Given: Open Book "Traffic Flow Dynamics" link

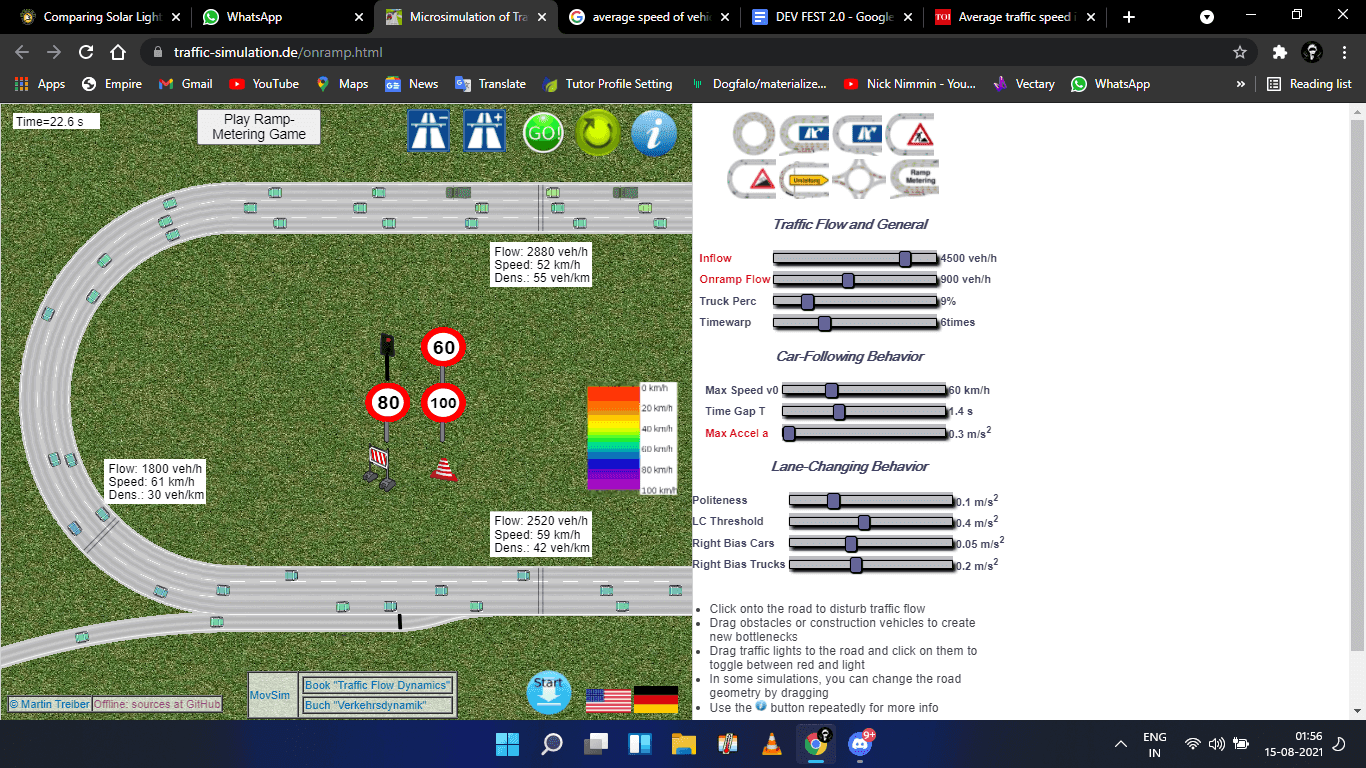Looking at the screenshot, I should pos(378,685).
